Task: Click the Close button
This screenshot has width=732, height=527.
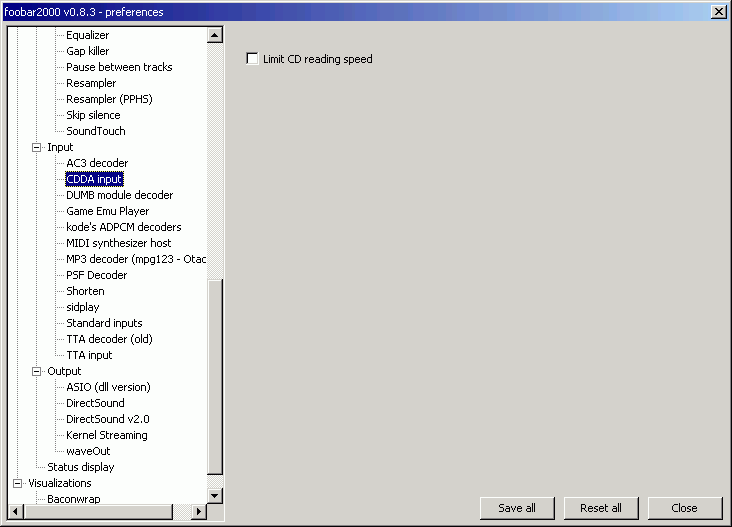Action: point(685,508)
